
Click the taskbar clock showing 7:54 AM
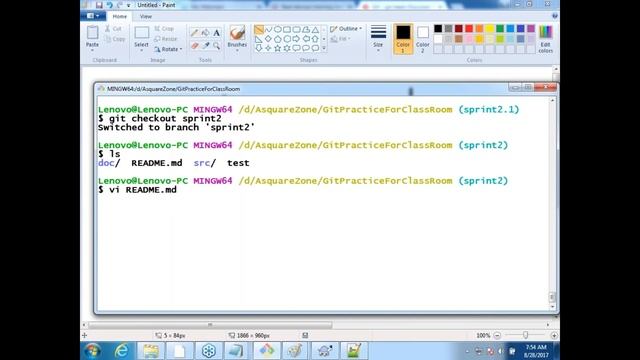[x=536, y=351]
